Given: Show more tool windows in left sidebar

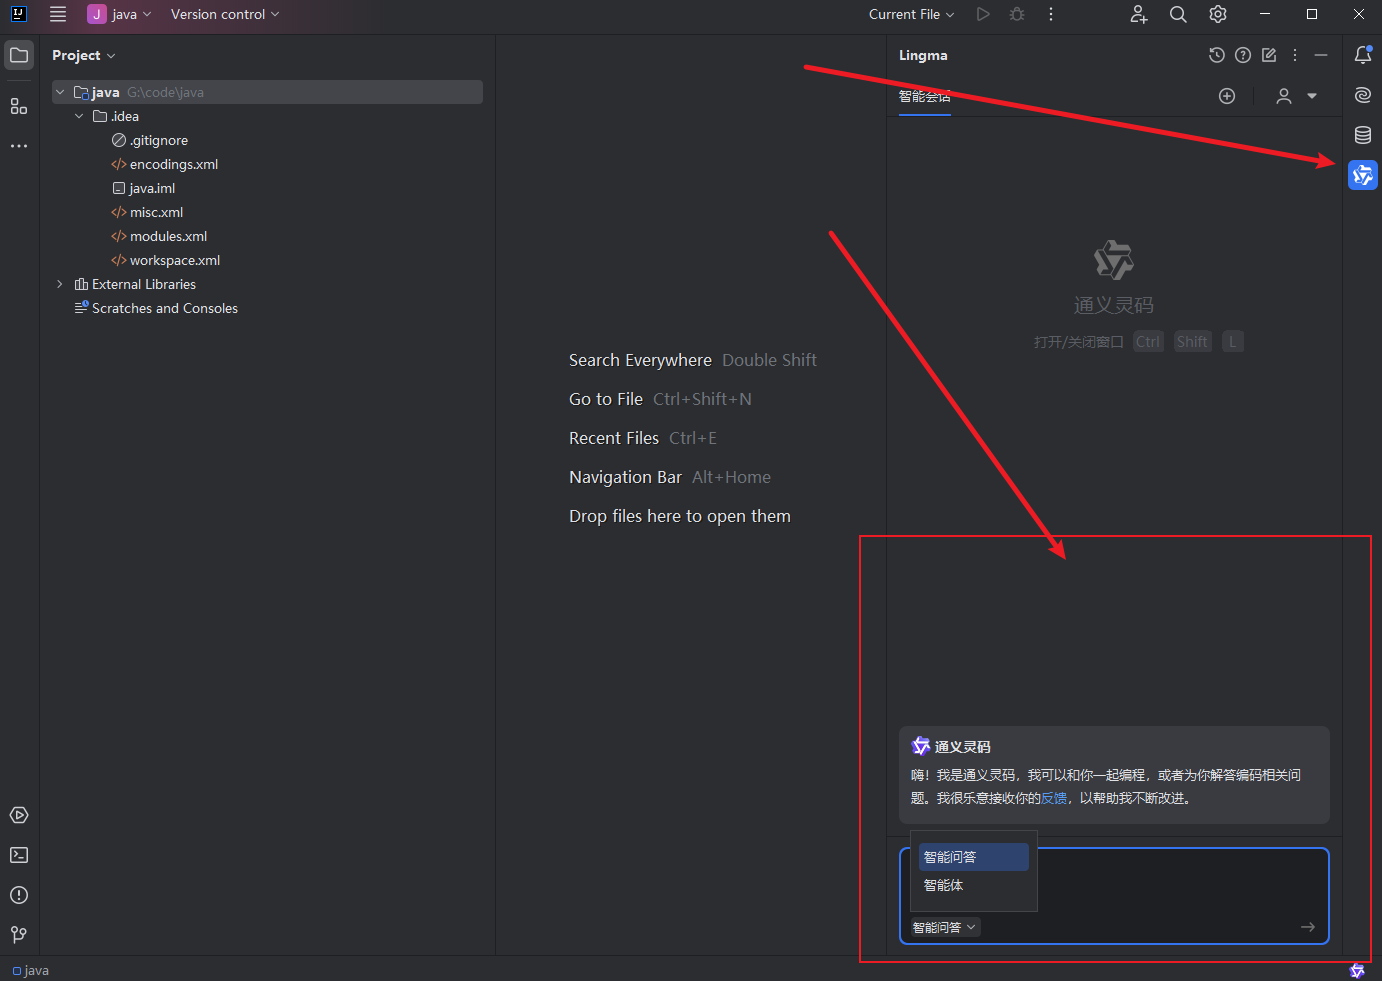Looking at the screenshot, I should (x=19, y=146).
